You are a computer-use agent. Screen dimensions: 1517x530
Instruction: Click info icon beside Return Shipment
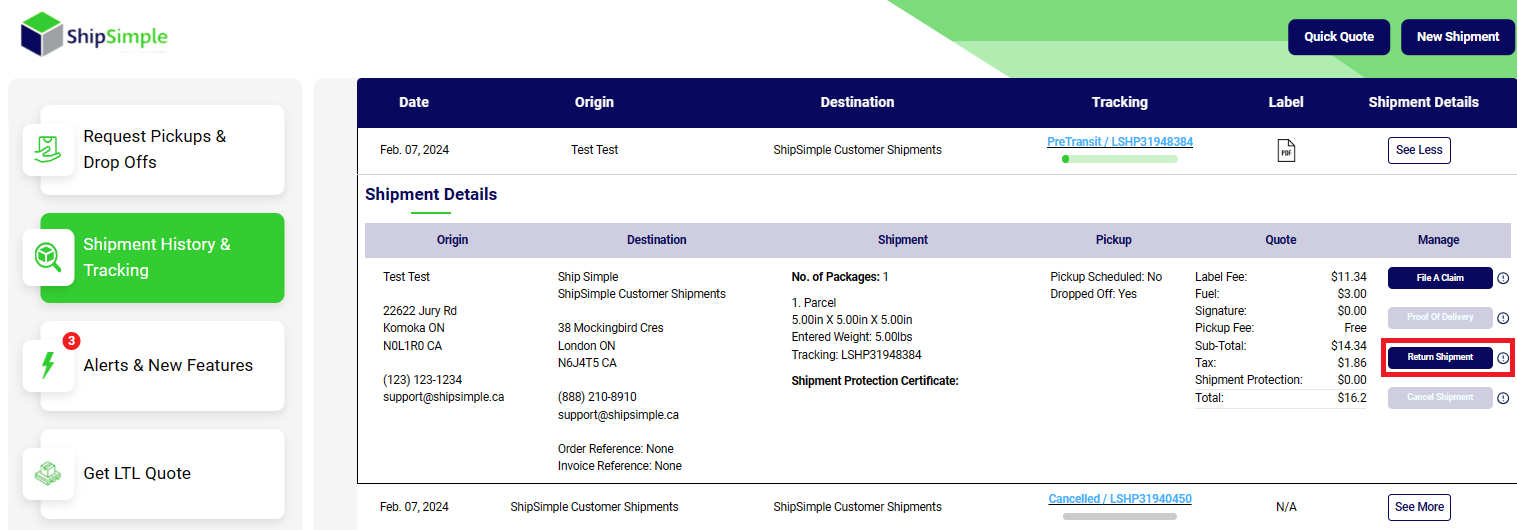tap(1502, 358)
